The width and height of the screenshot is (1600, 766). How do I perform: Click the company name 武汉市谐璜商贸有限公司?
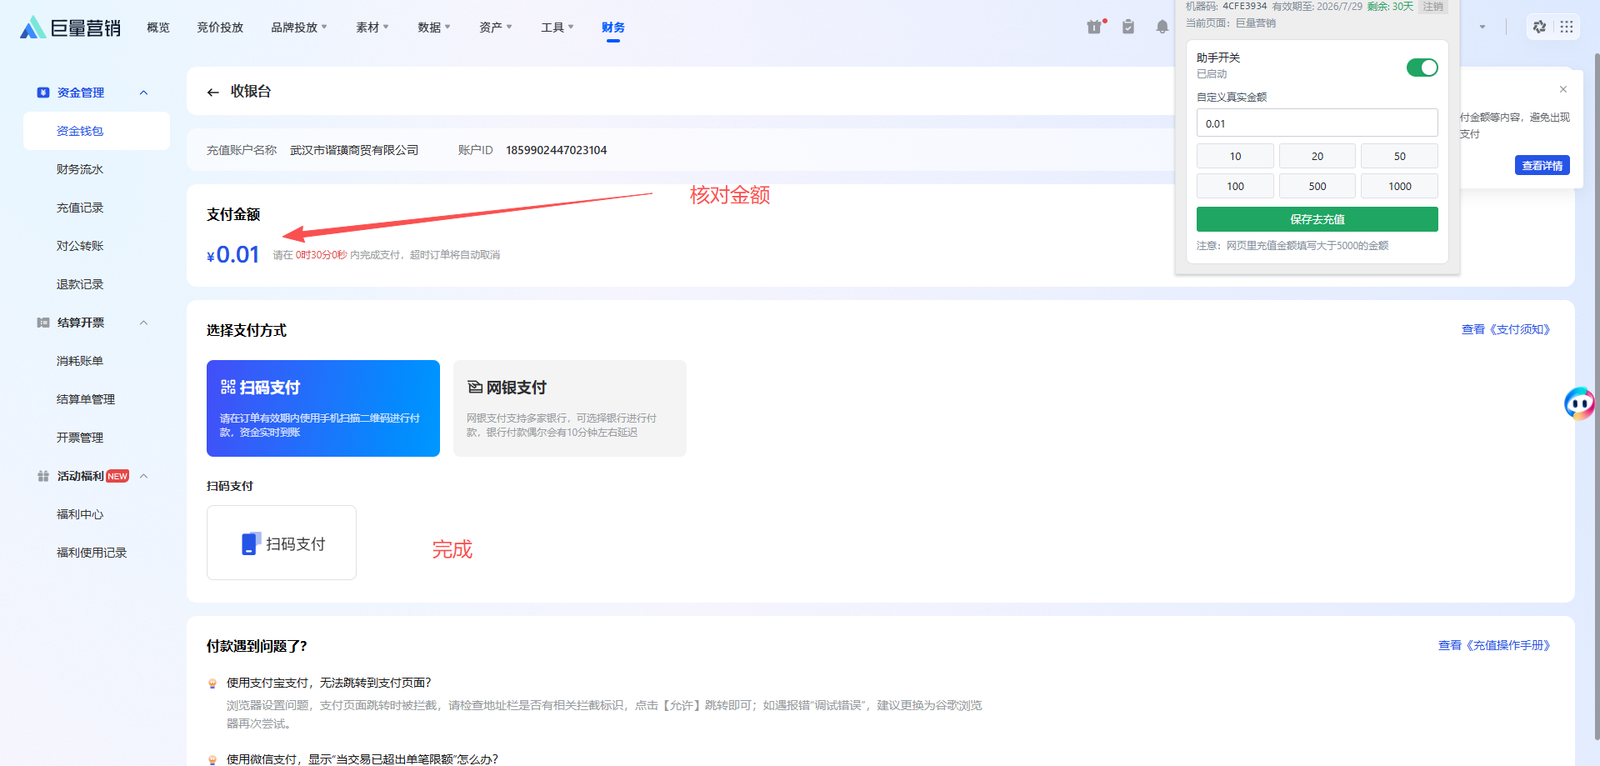click(x=354, y=150)
